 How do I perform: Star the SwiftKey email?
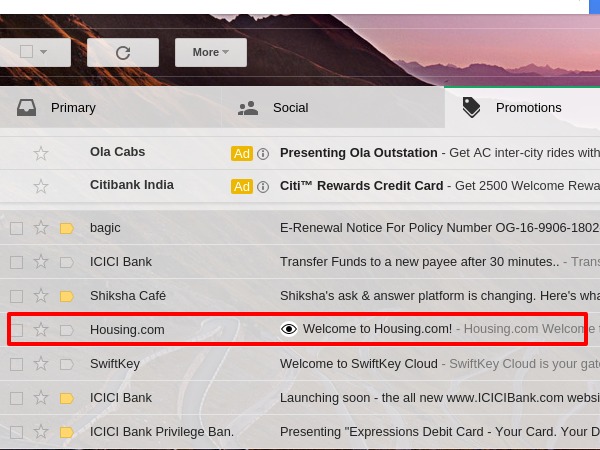[41, 364]
